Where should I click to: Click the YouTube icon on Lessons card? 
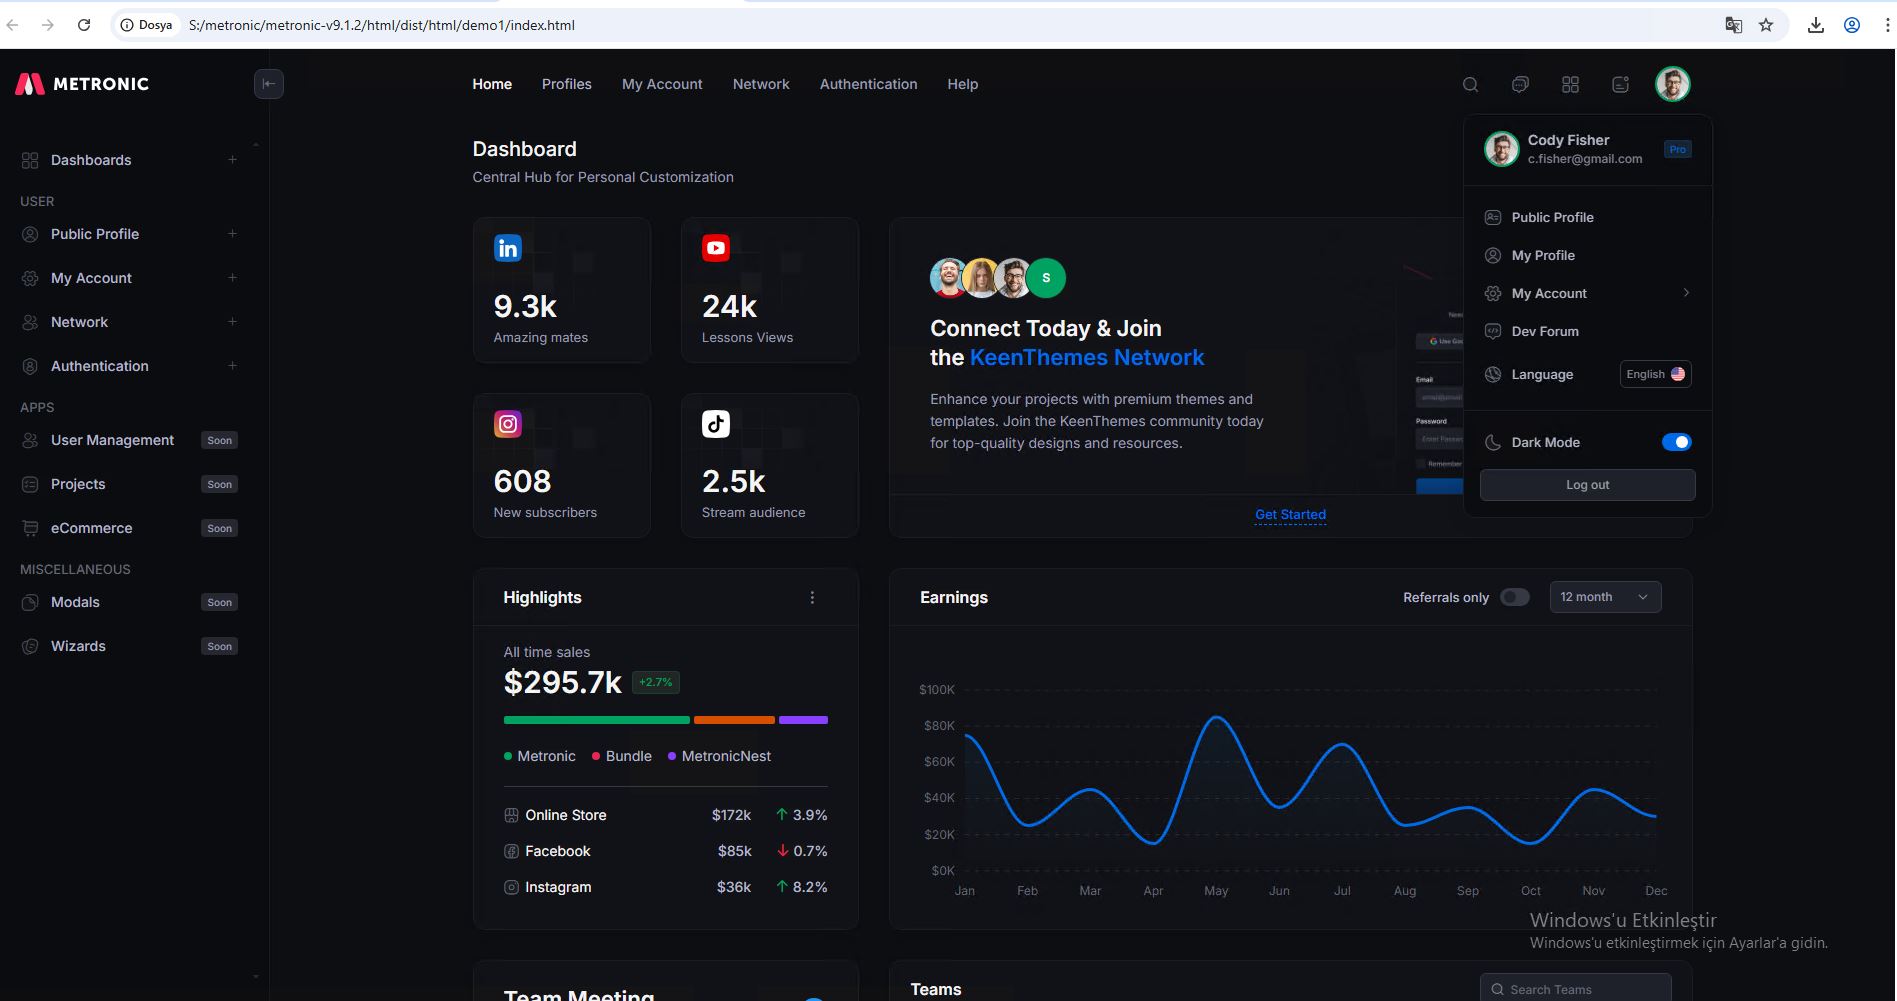(x=716, y=248)
